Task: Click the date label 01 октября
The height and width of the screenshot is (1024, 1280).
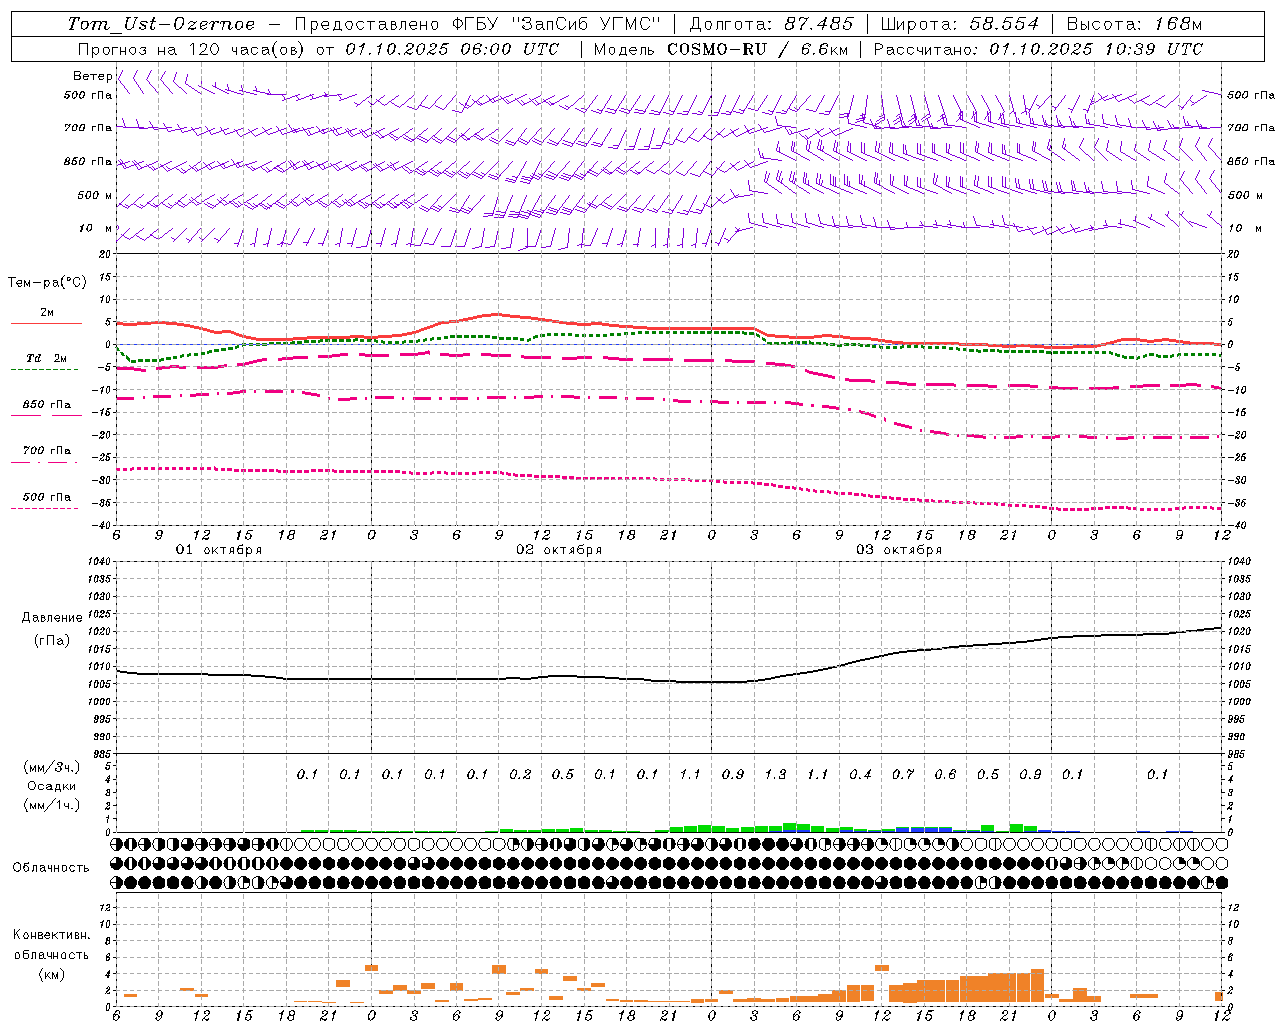Action: [x=219, y=550]
